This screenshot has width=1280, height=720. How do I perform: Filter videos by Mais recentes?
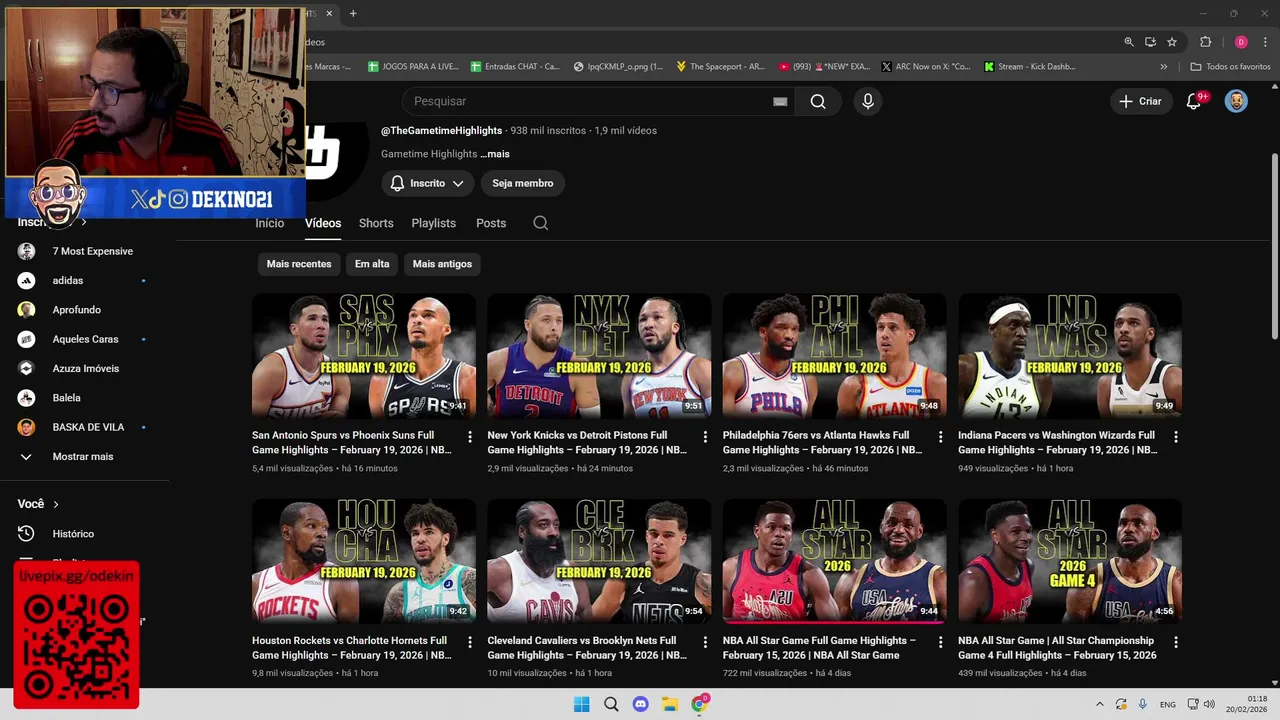pyautogui.click(x=299, y=264)
